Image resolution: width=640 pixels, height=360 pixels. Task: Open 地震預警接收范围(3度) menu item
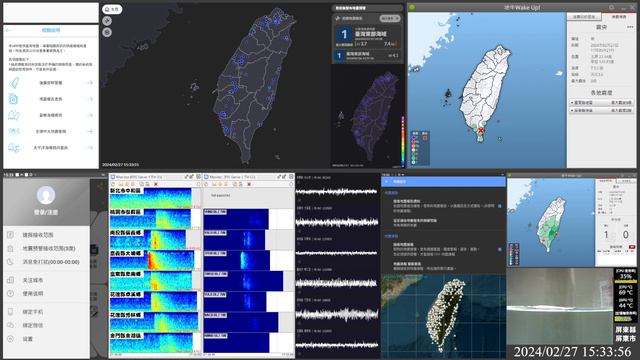click(46, 248)
